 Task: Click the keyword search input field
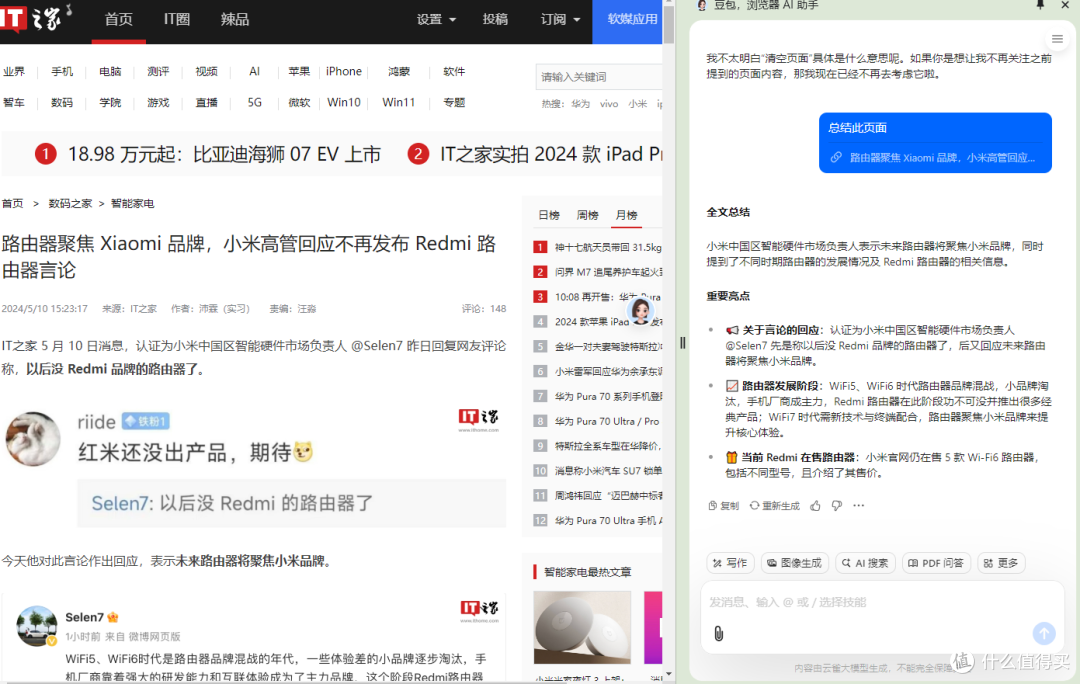click(599, 76)
